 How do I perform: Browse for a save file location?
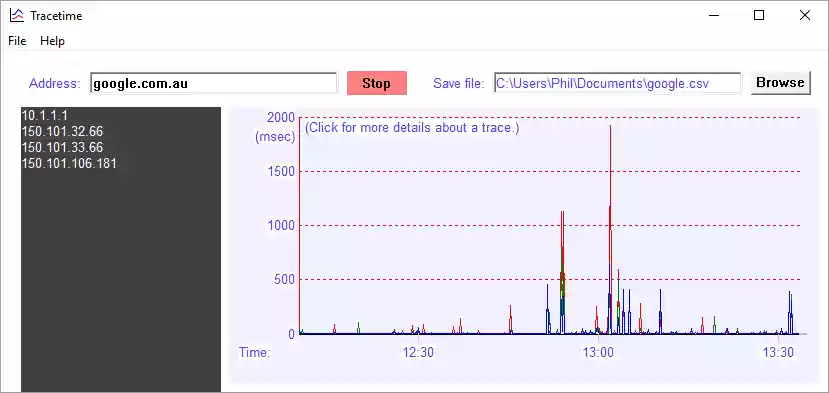(780, 83)
